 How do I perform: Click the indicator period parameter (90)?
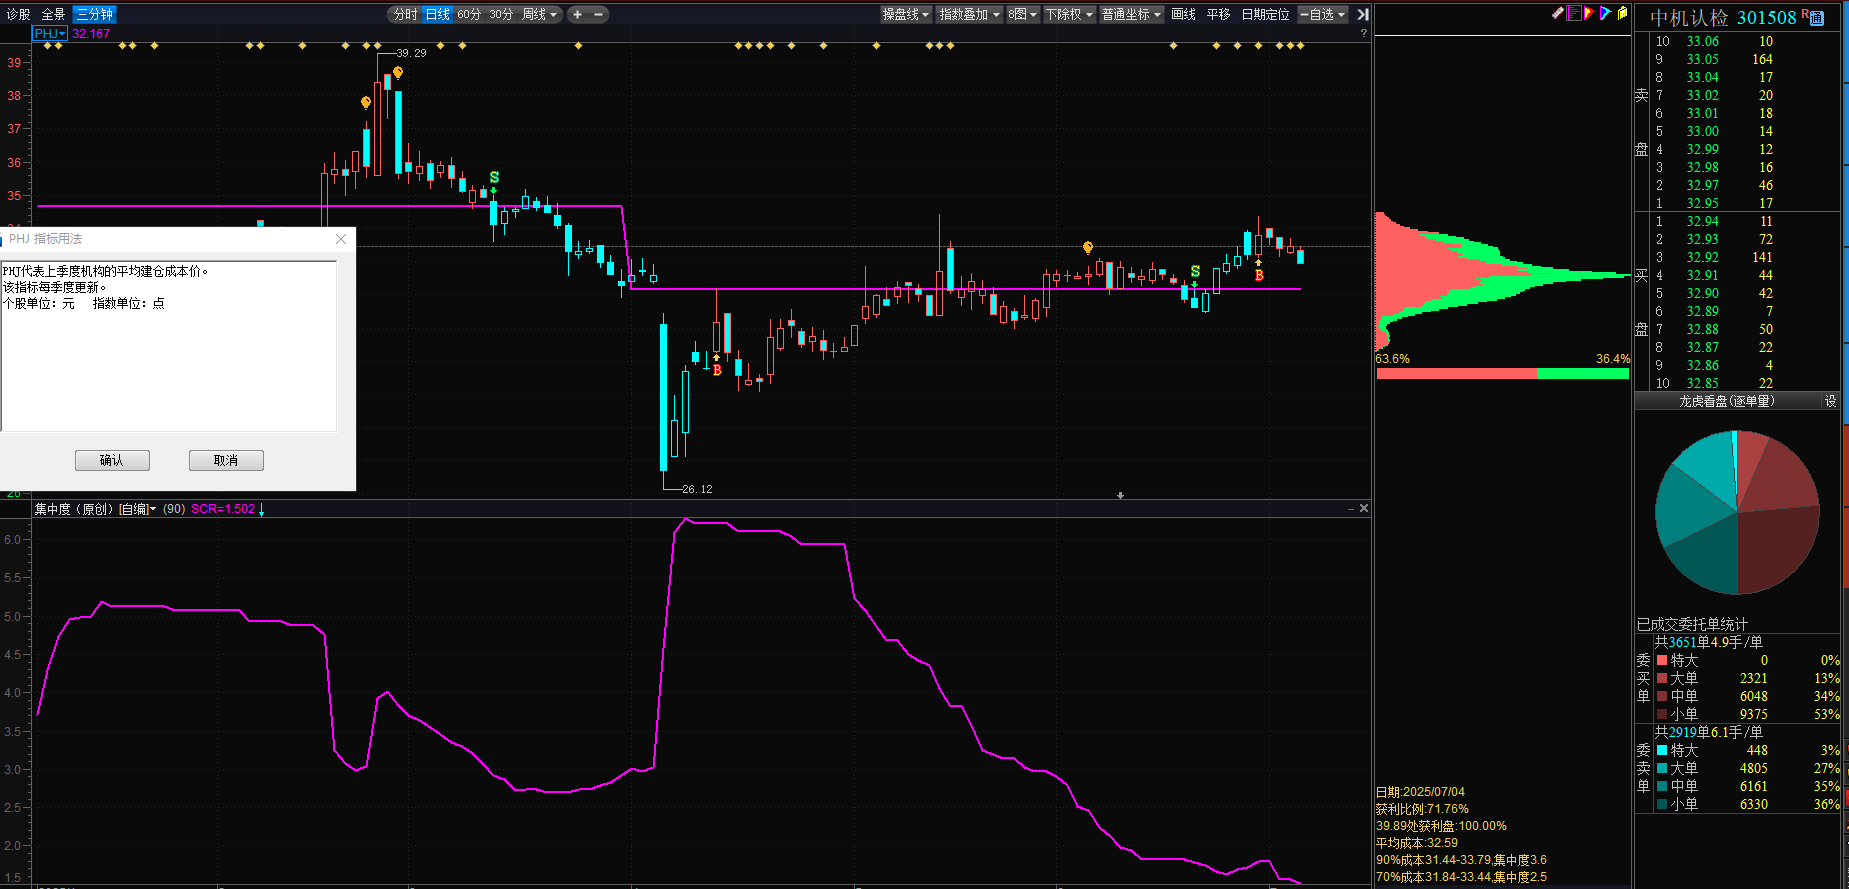pos(174,509)
